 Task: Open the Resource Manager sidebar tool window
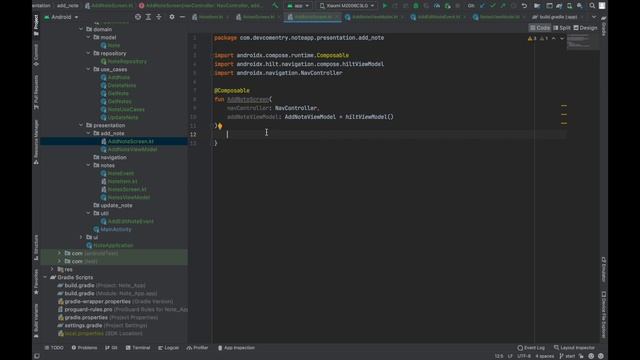pos(36,142)
